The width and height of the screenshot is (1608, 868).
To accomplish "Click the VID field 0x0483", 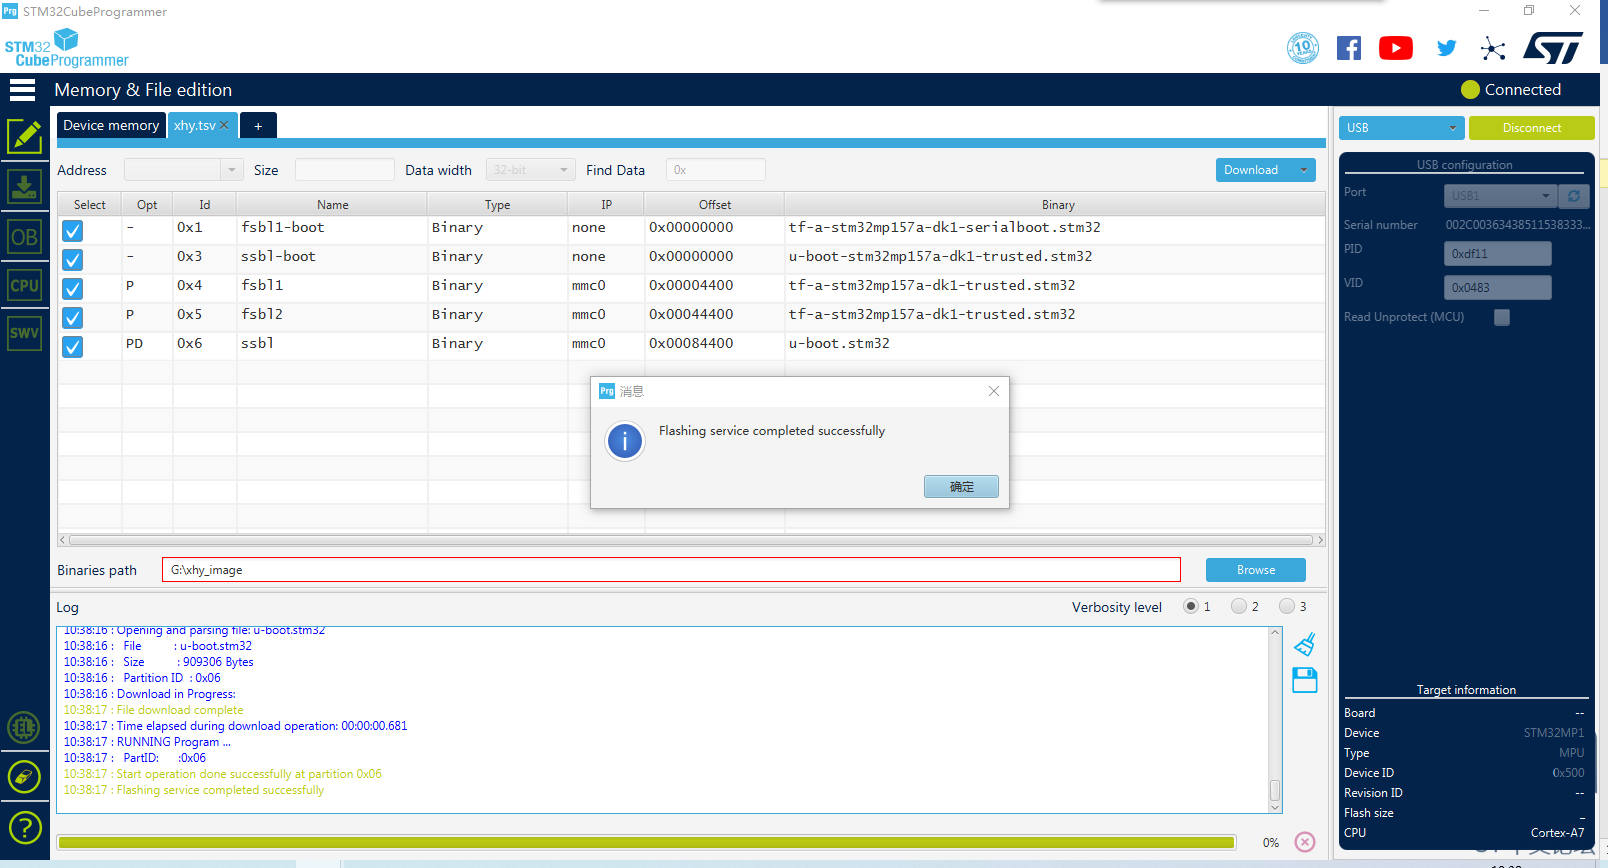I will coord(1497,288).
